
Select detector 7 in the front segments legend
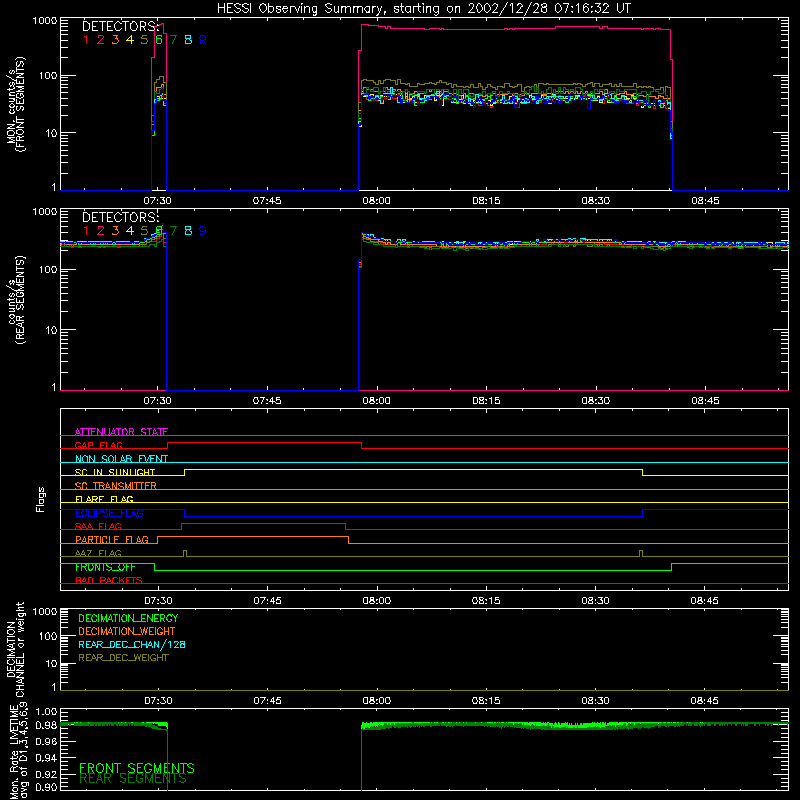tap(173, 40)
